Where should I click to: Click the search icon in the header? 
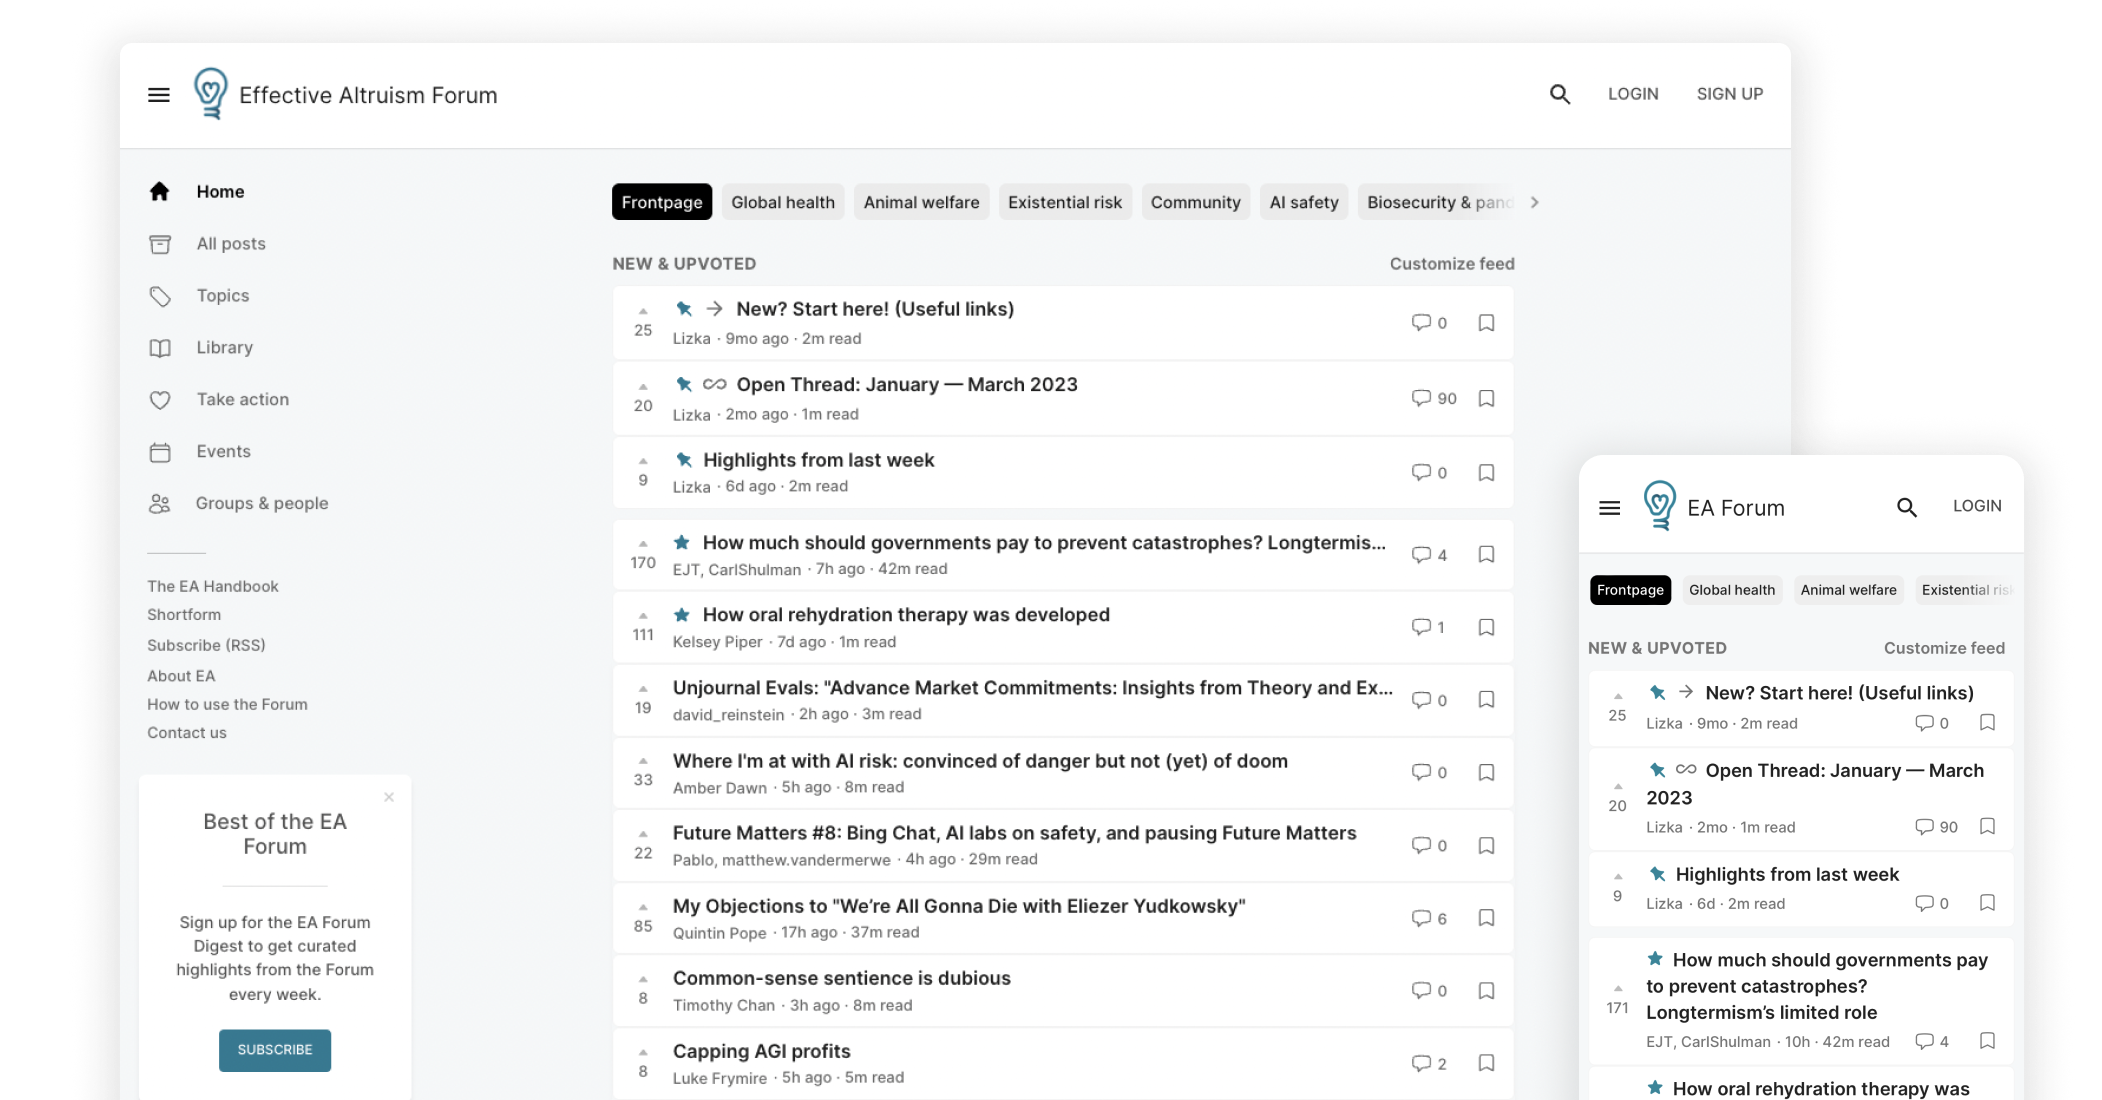tap(1558, 94)
